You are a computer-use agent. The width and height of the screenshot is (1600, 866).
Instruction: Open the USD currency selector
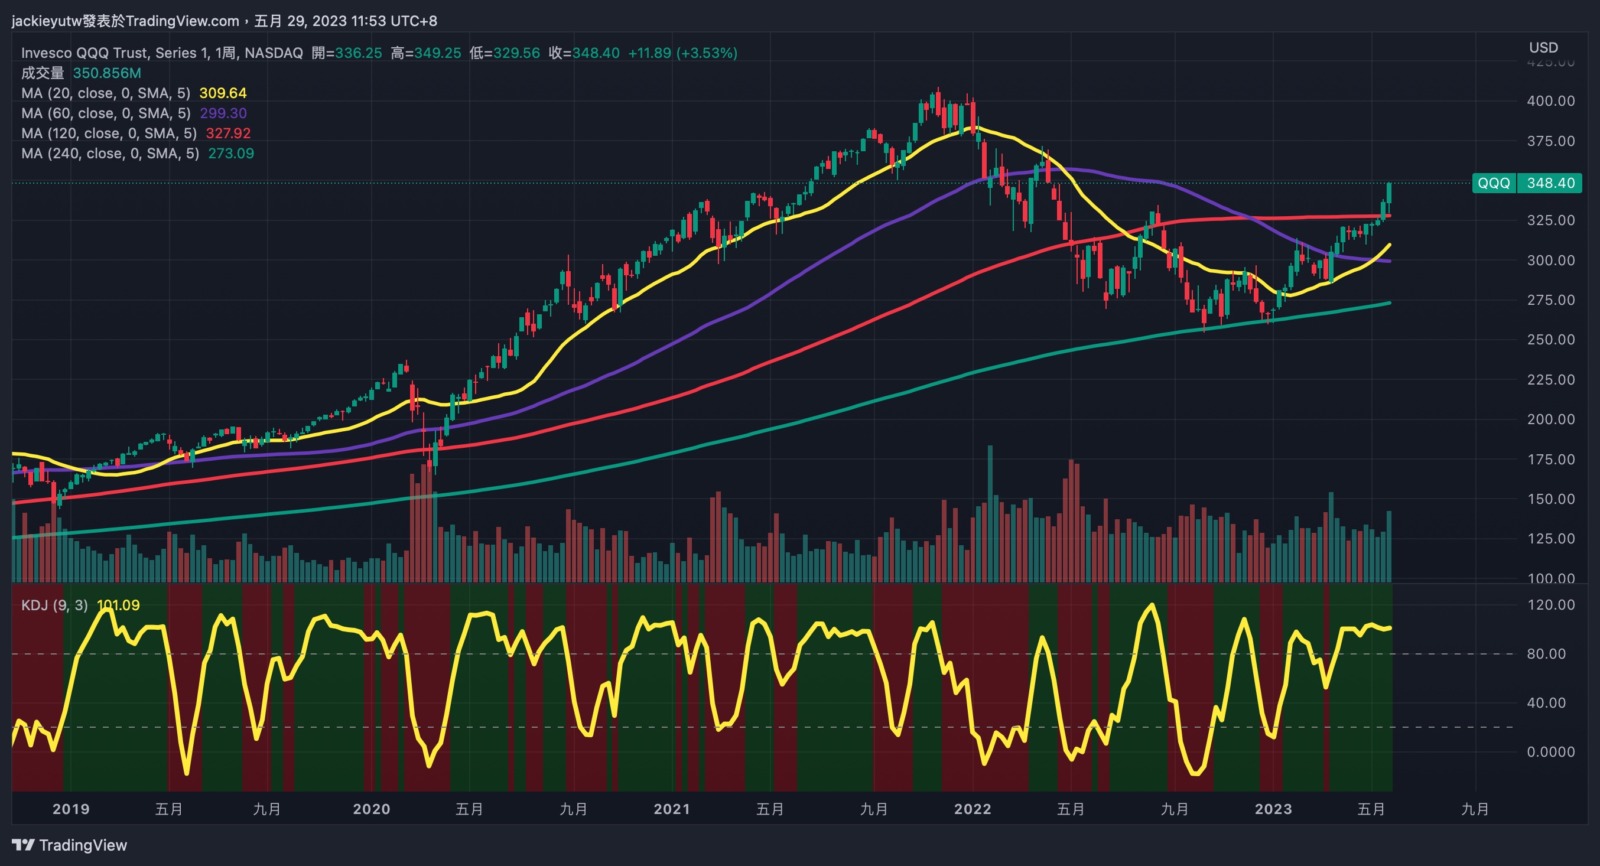(1543, 47)
